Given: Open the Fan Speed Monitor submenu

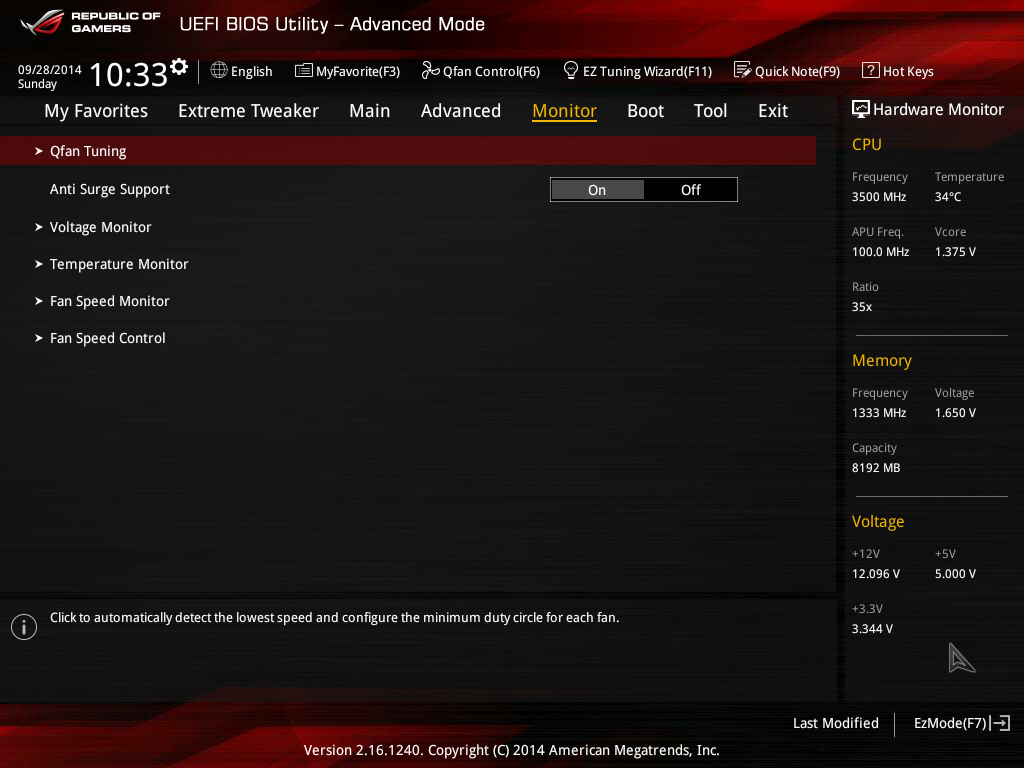Looking at the screenshot, I should click(102, 301).
